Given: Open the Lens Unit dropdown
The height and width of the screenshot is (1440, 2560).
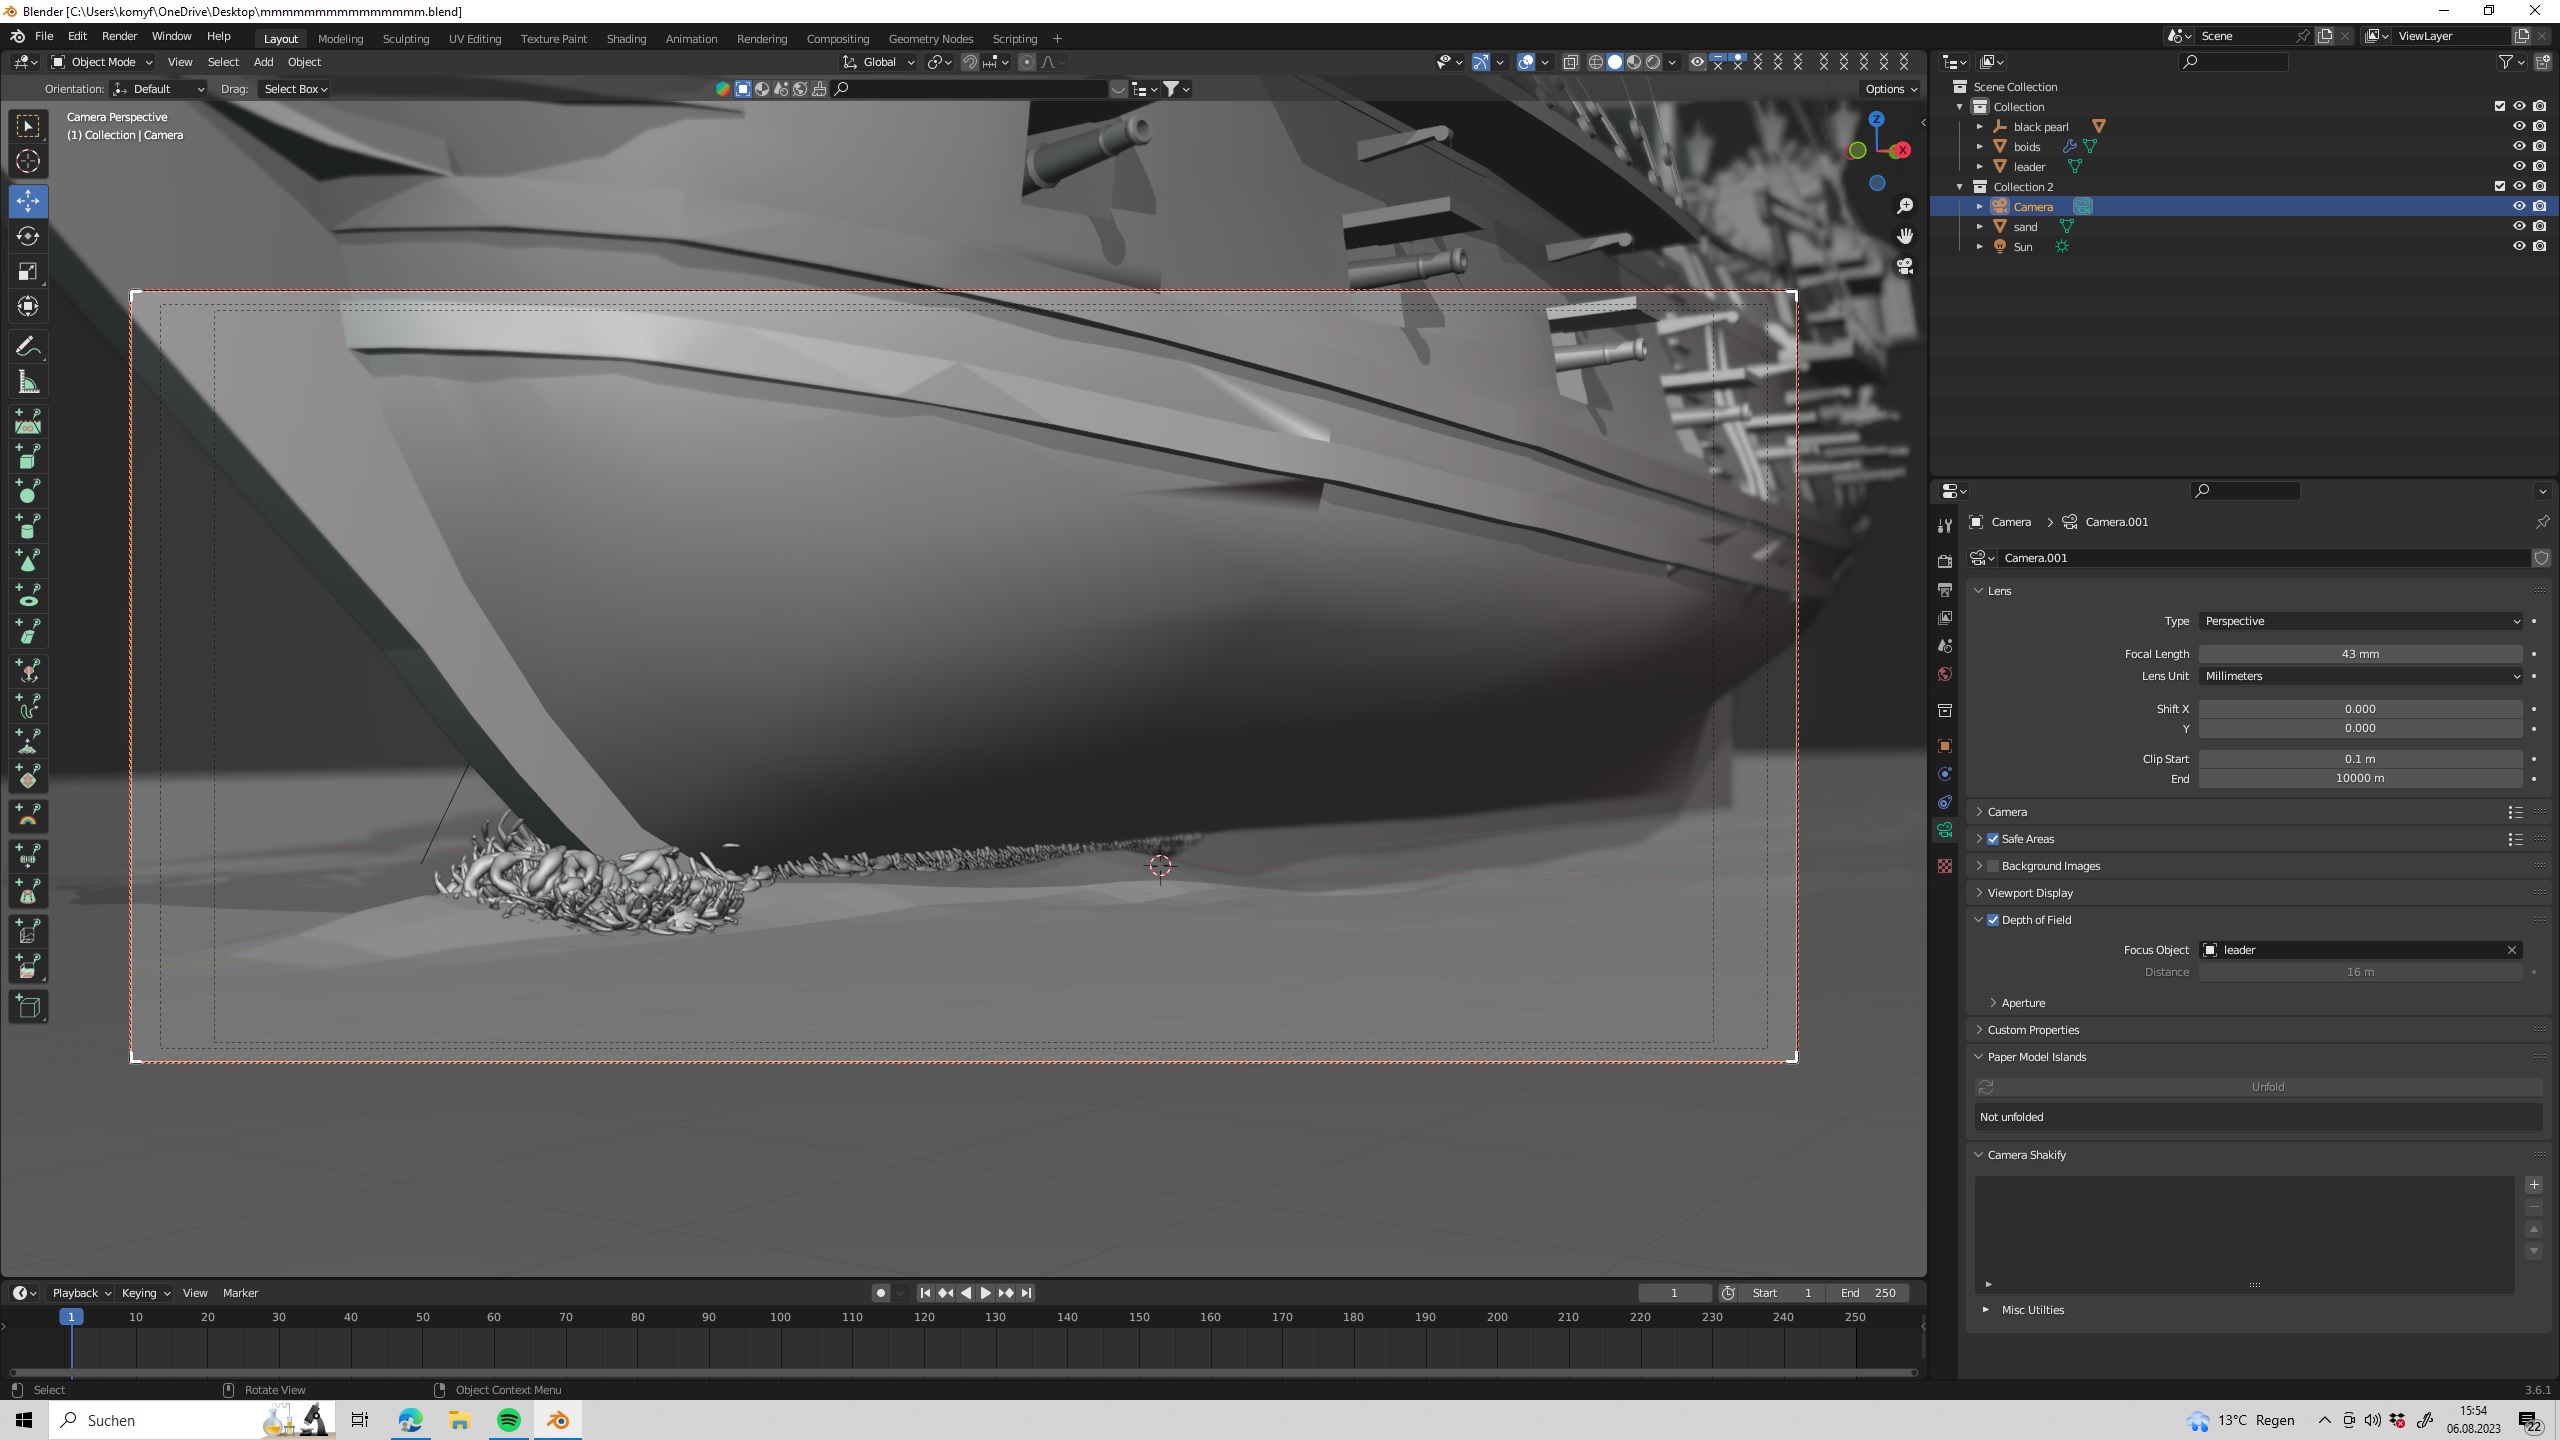Looking at the screenshot, I should pos(2360,676).
